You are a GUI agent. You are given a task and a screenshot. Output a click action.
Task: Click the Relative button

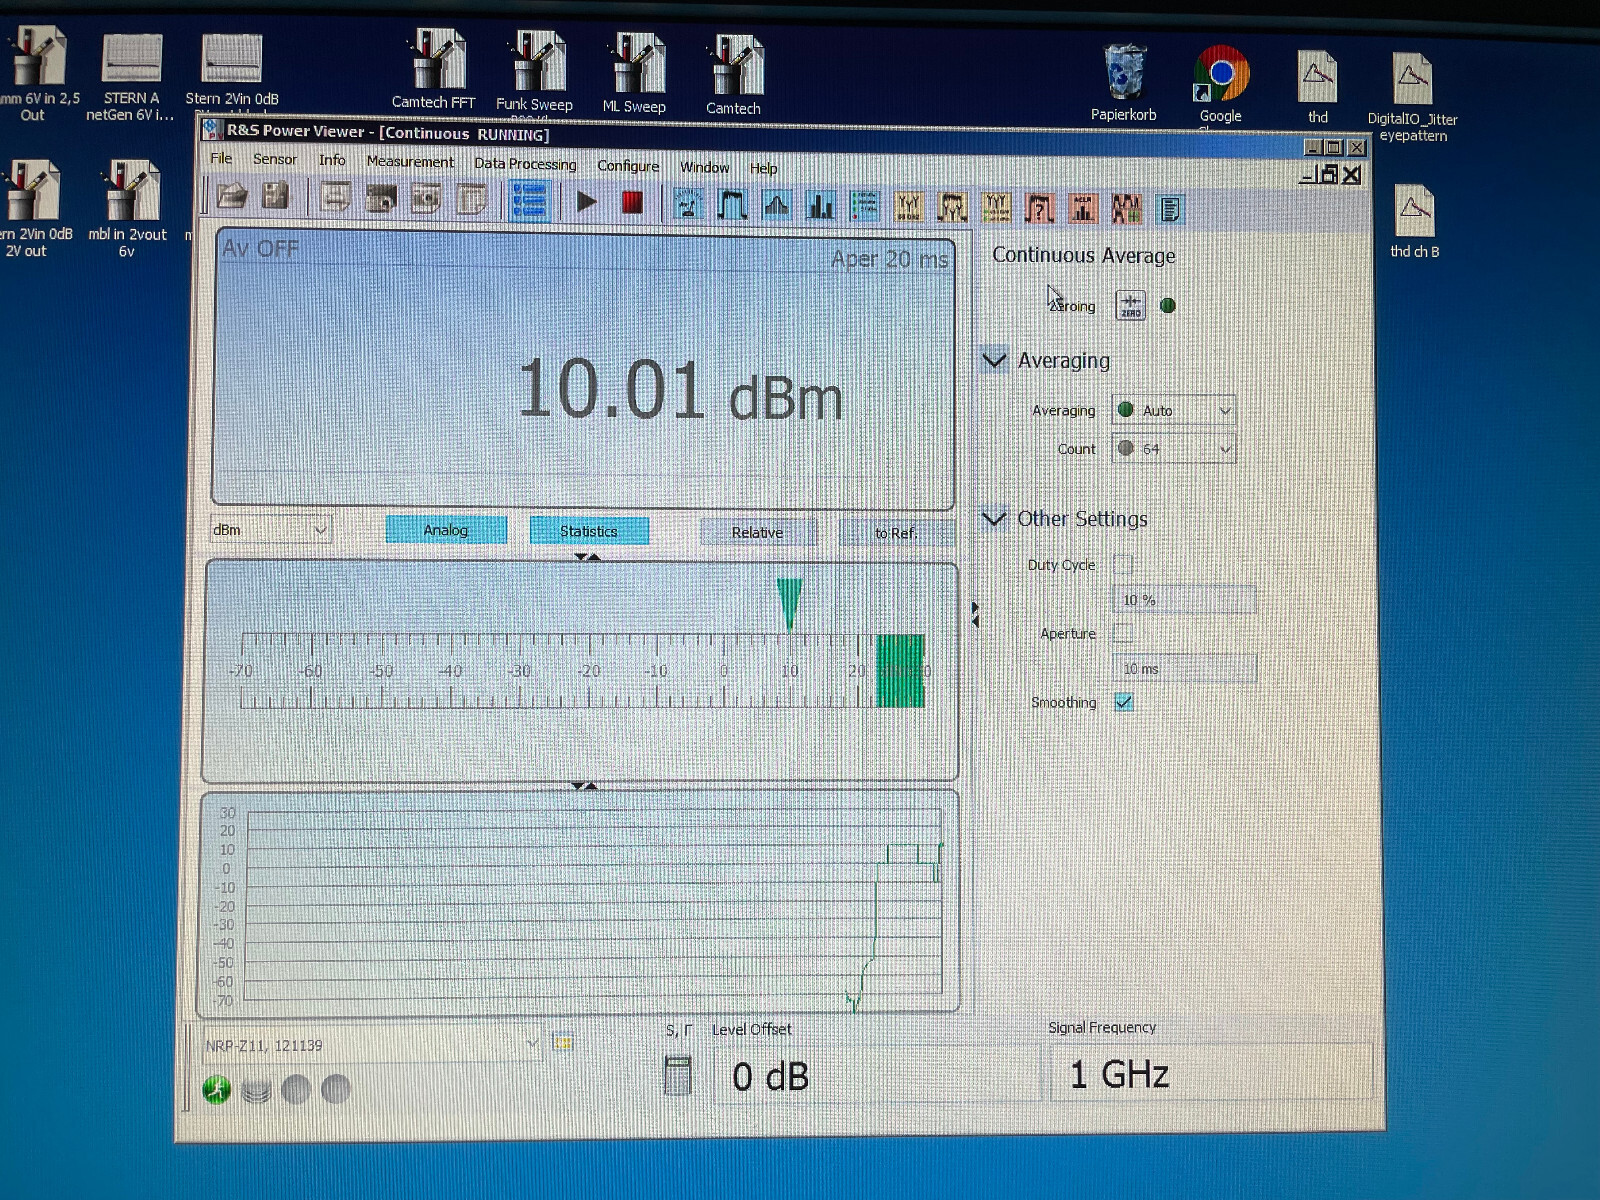pos(757,532)
